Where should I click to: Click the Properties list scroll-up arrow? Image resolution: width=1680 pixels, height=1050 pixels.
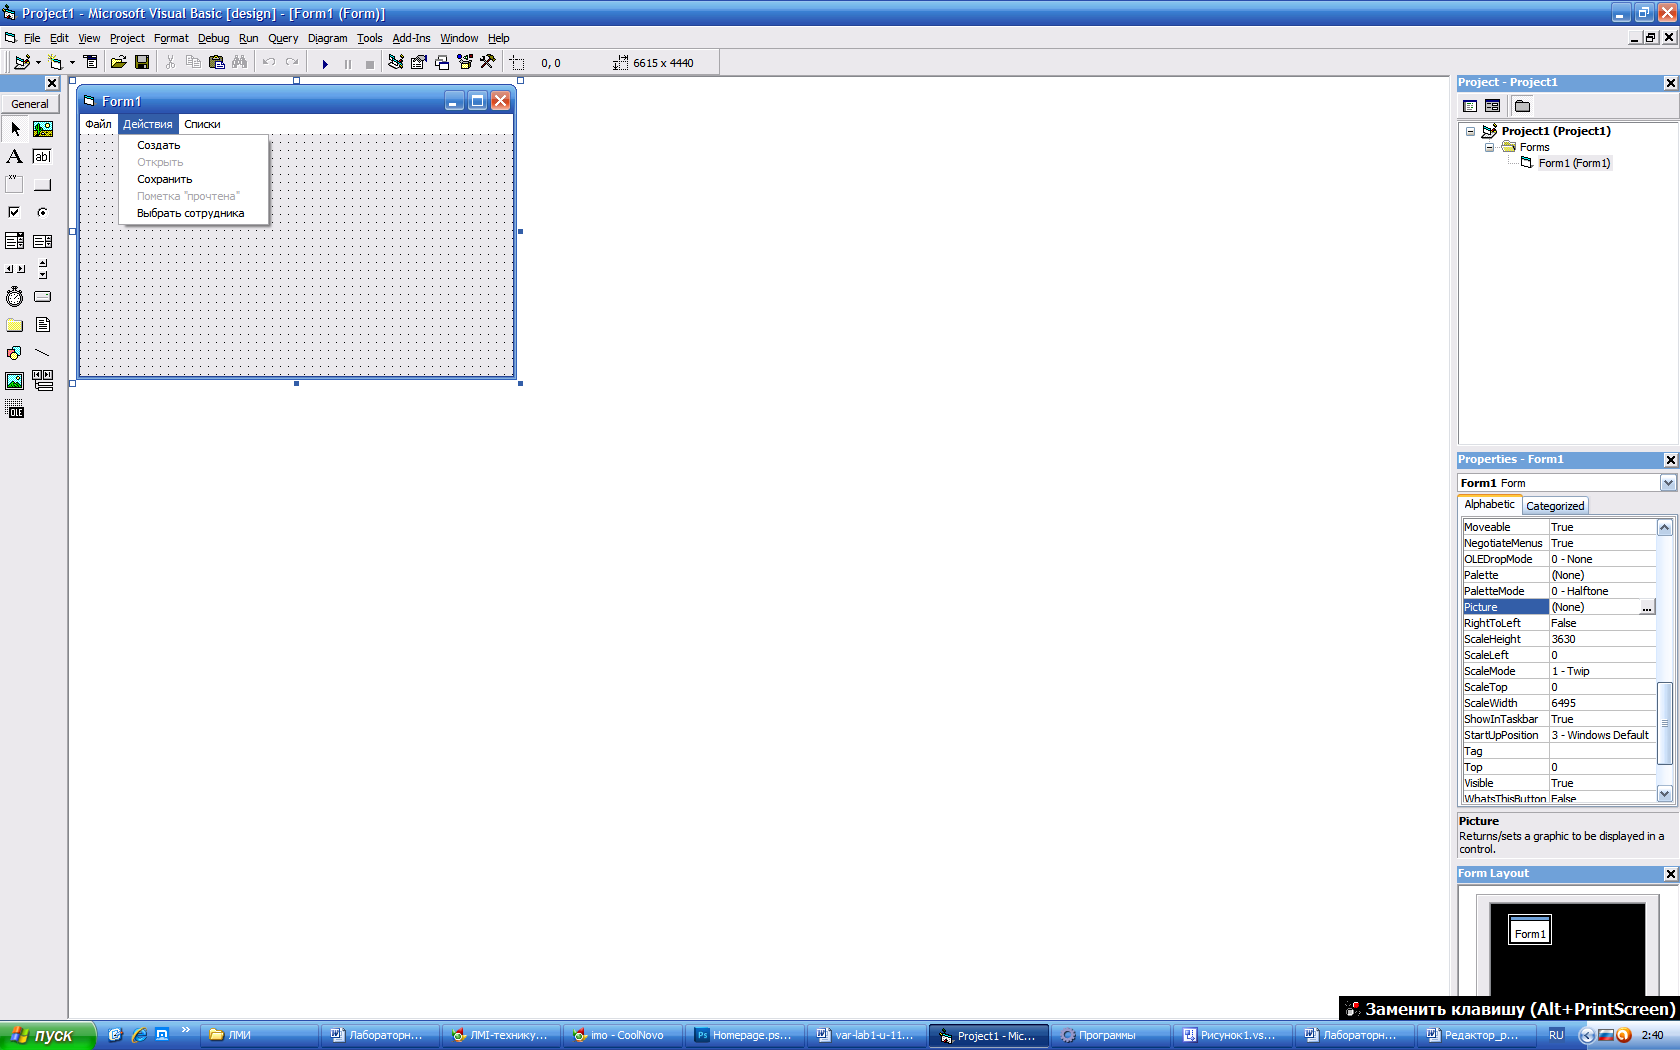click(x=1665, y=528)
